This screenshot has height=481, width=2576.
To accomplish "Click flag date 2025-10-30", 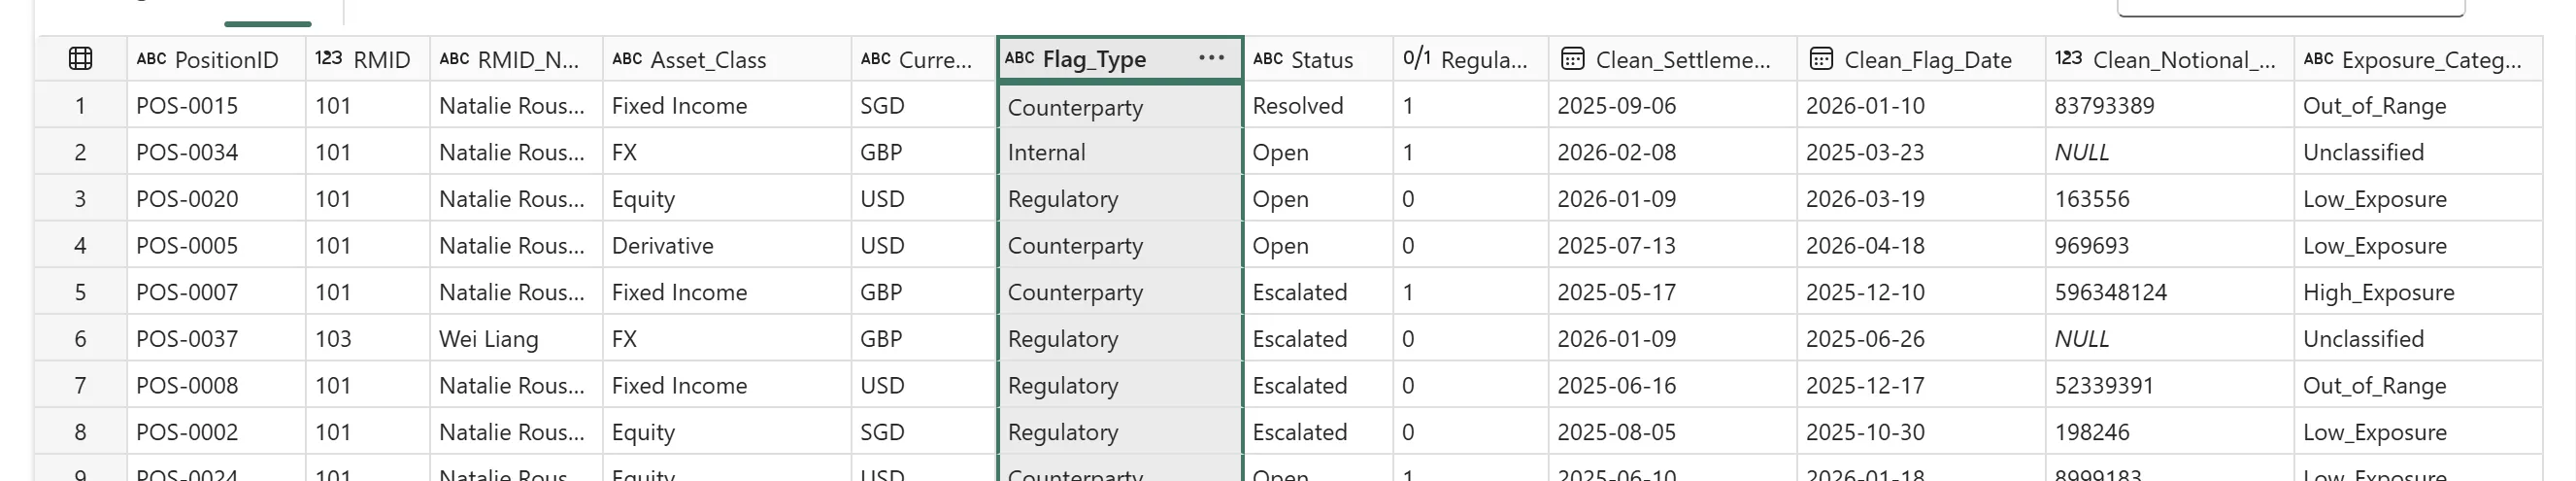I will [1921, 432].
